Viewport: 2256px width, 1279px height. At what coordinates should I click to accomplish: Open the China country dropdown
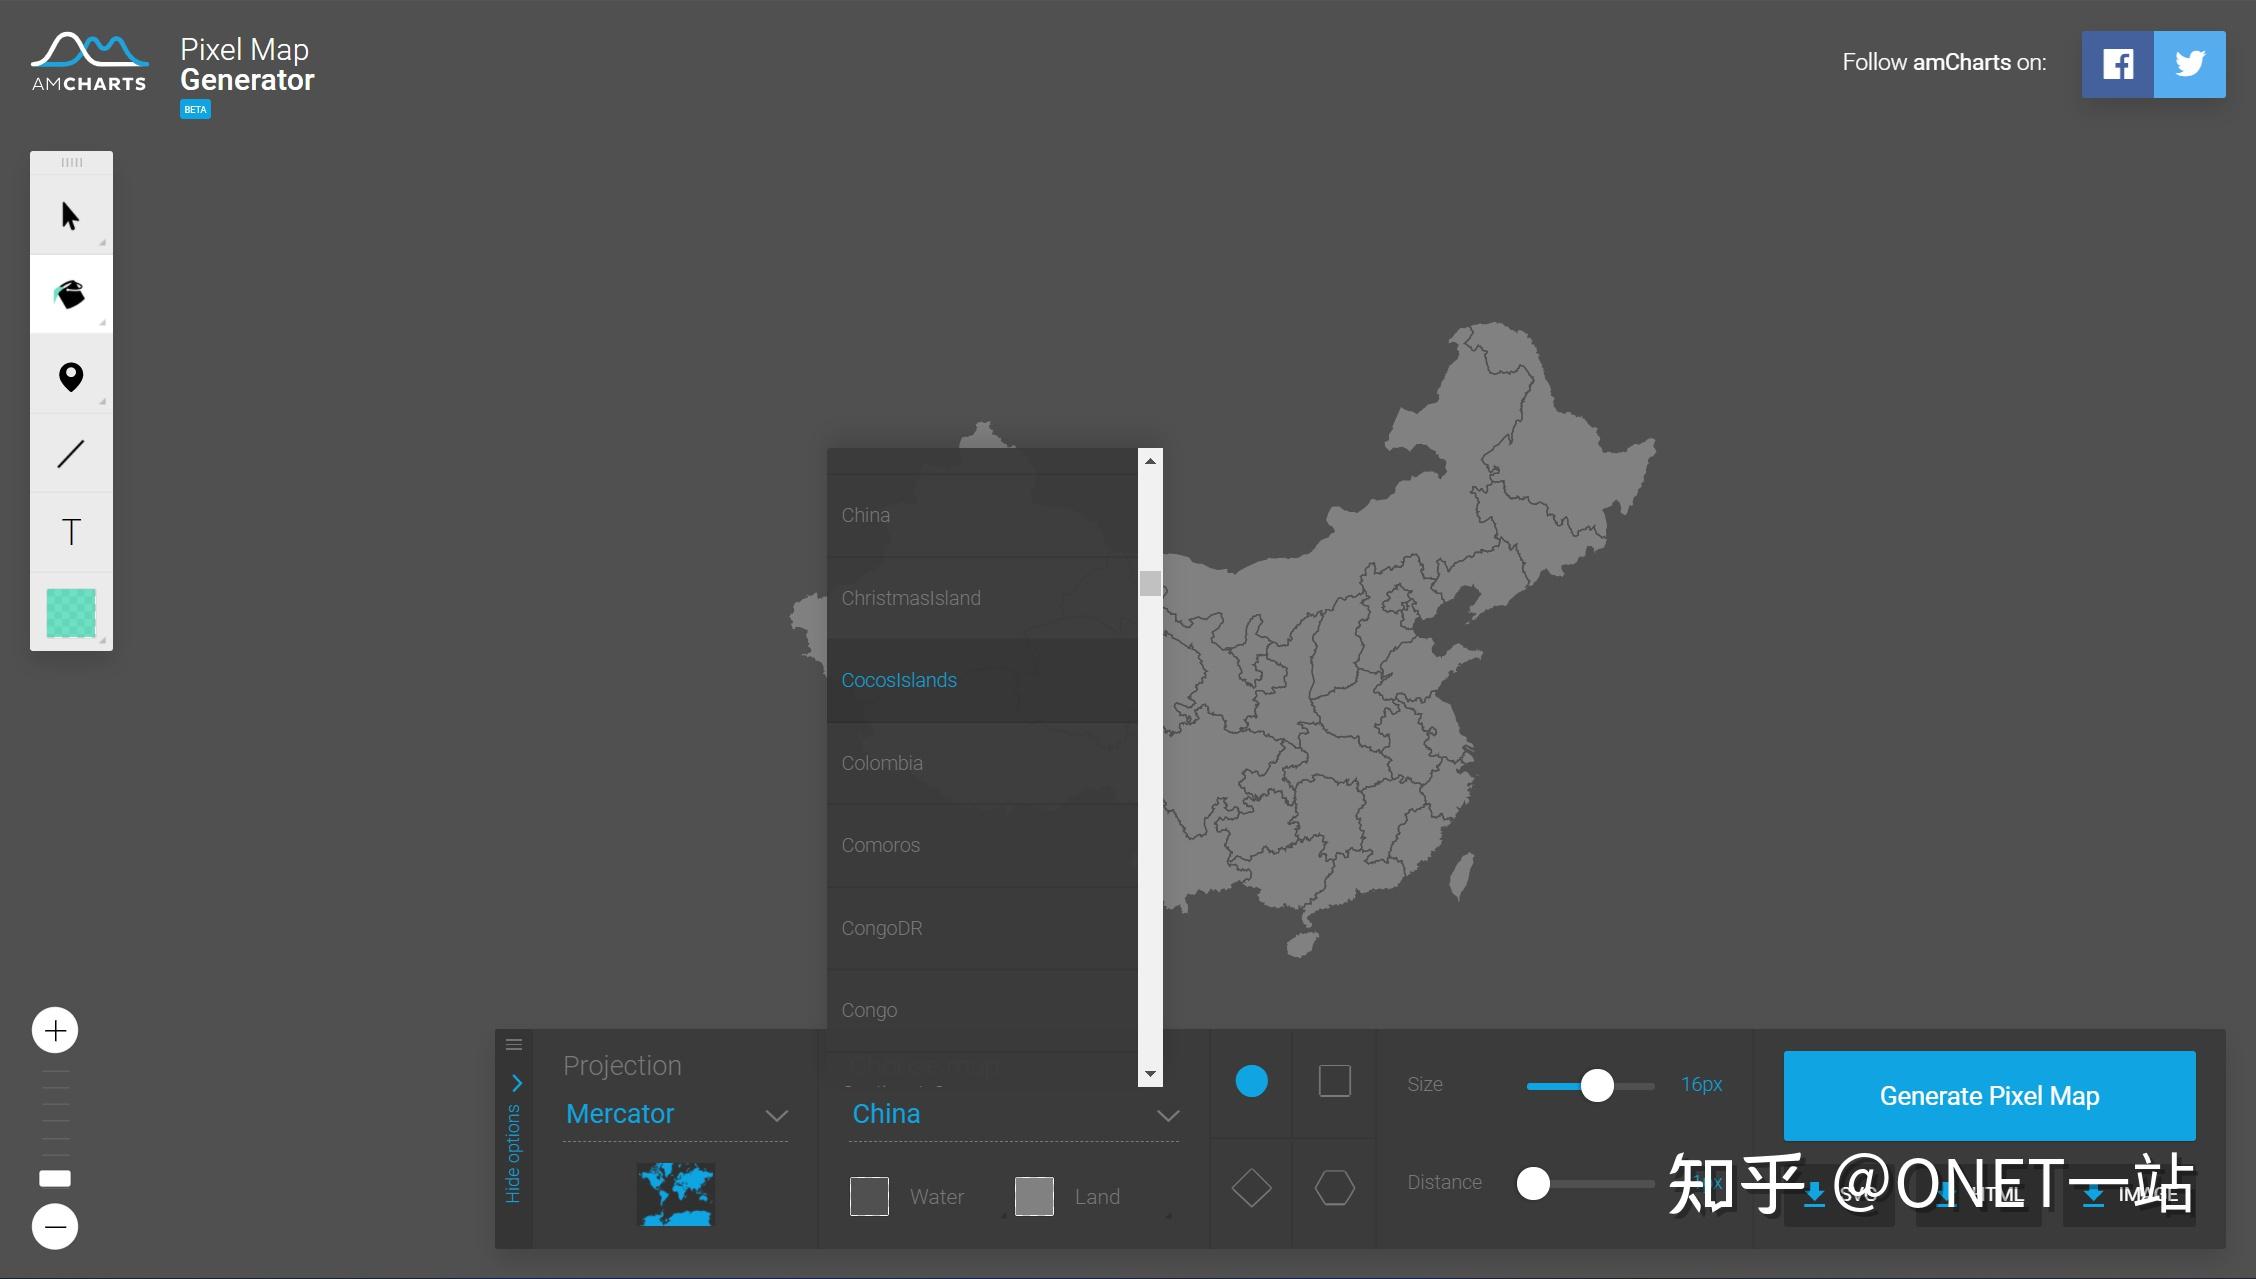pos(1012,1113)
